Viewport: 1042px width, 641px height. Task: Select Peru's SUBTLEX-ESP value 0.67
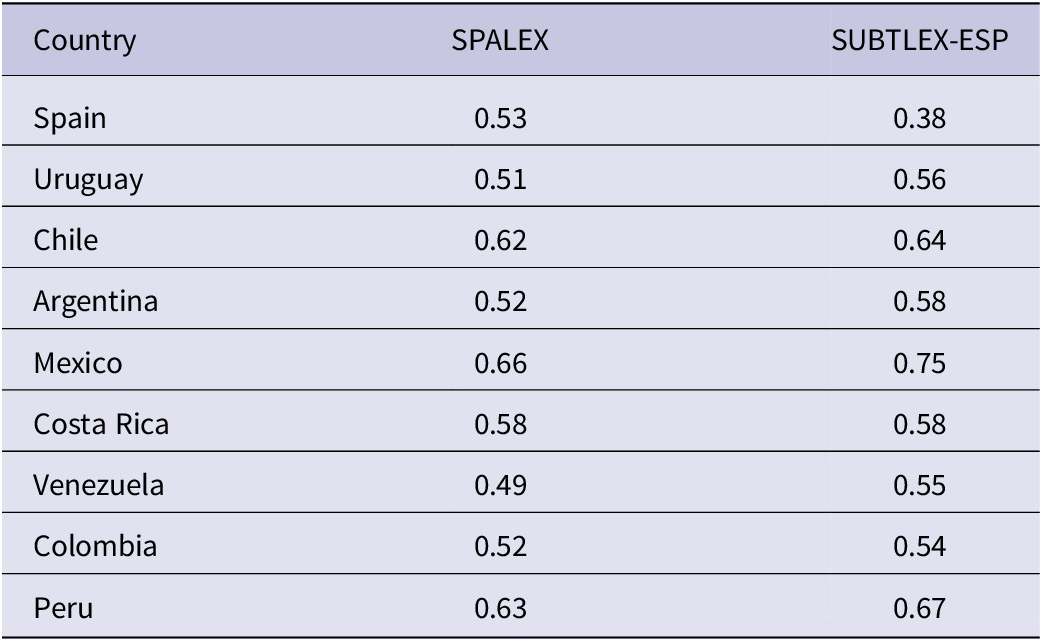coord(919,608)
